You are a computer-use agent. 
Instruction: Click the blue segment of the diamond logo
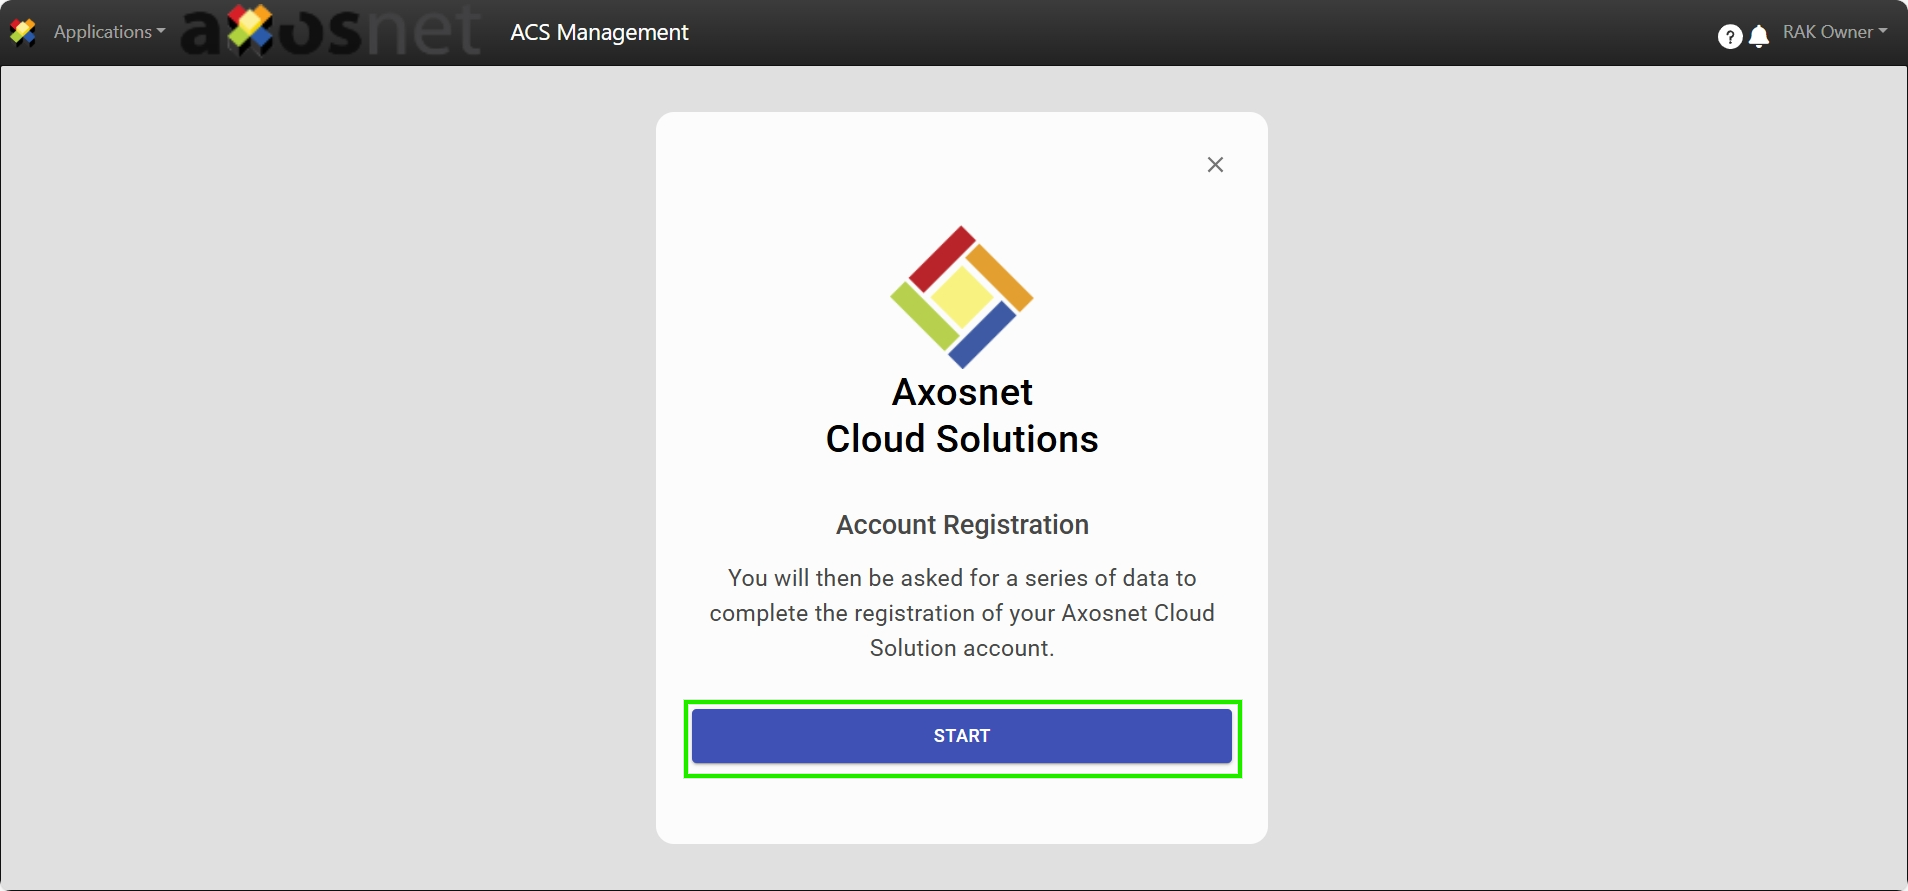982,335
